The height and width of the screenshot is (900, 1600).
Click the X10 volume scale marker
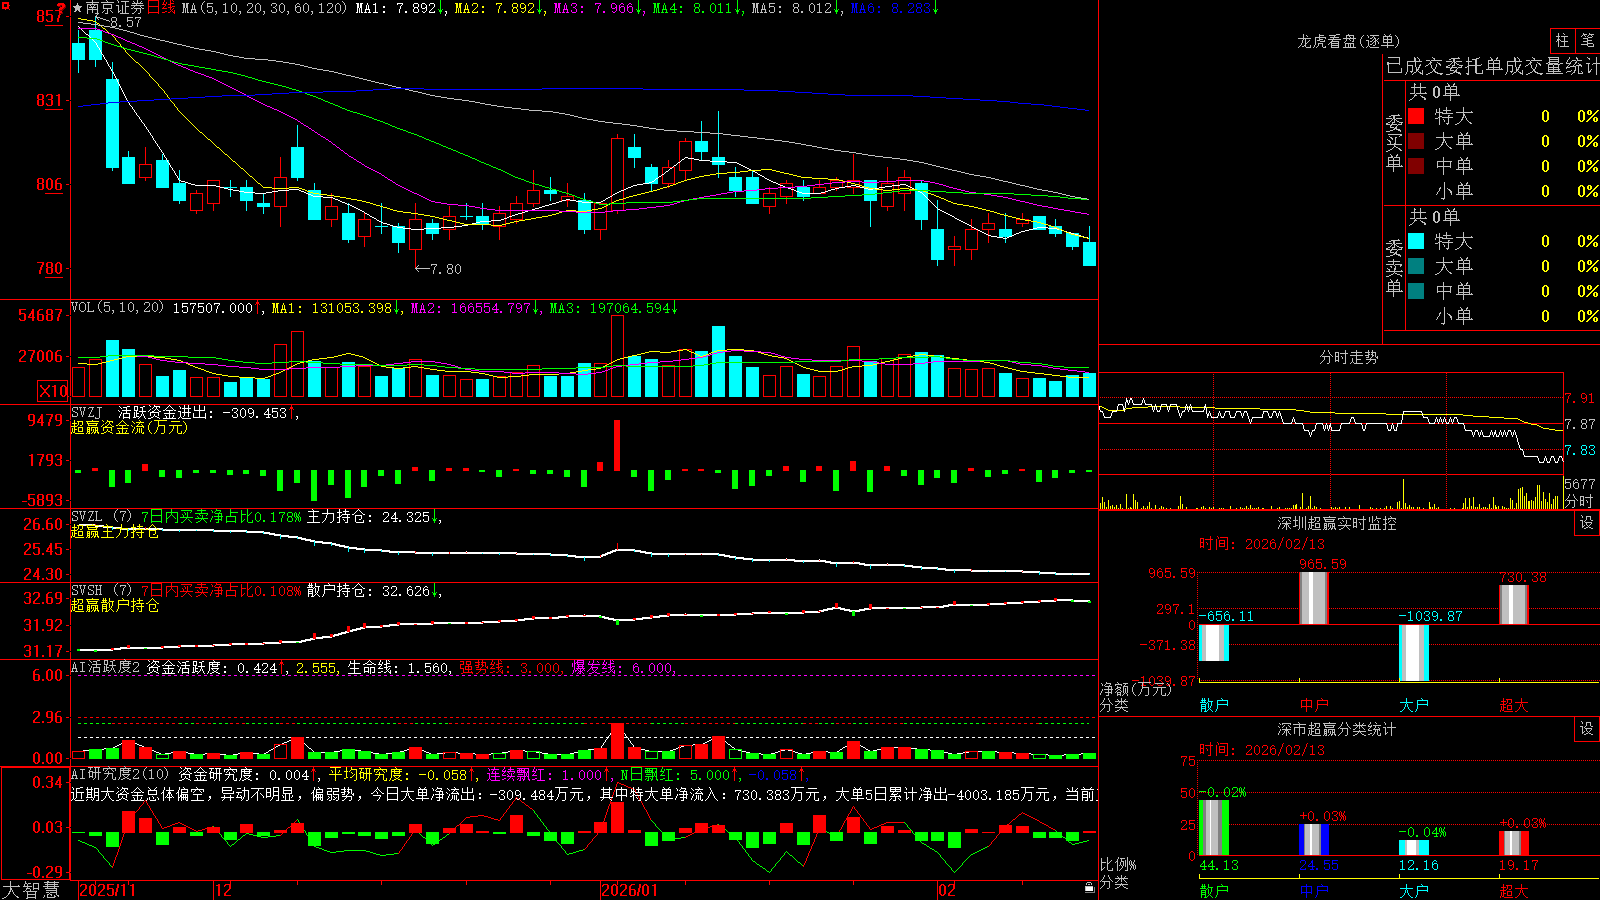coord(53,391)
